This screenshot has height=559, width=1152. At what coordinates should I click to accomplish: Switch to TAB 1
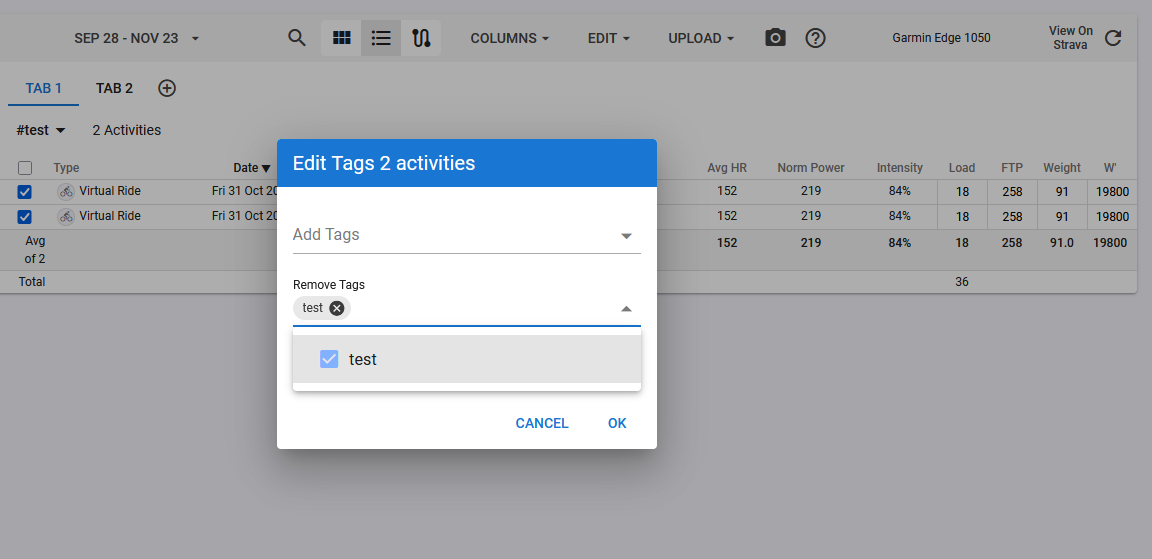click(43, 88)
